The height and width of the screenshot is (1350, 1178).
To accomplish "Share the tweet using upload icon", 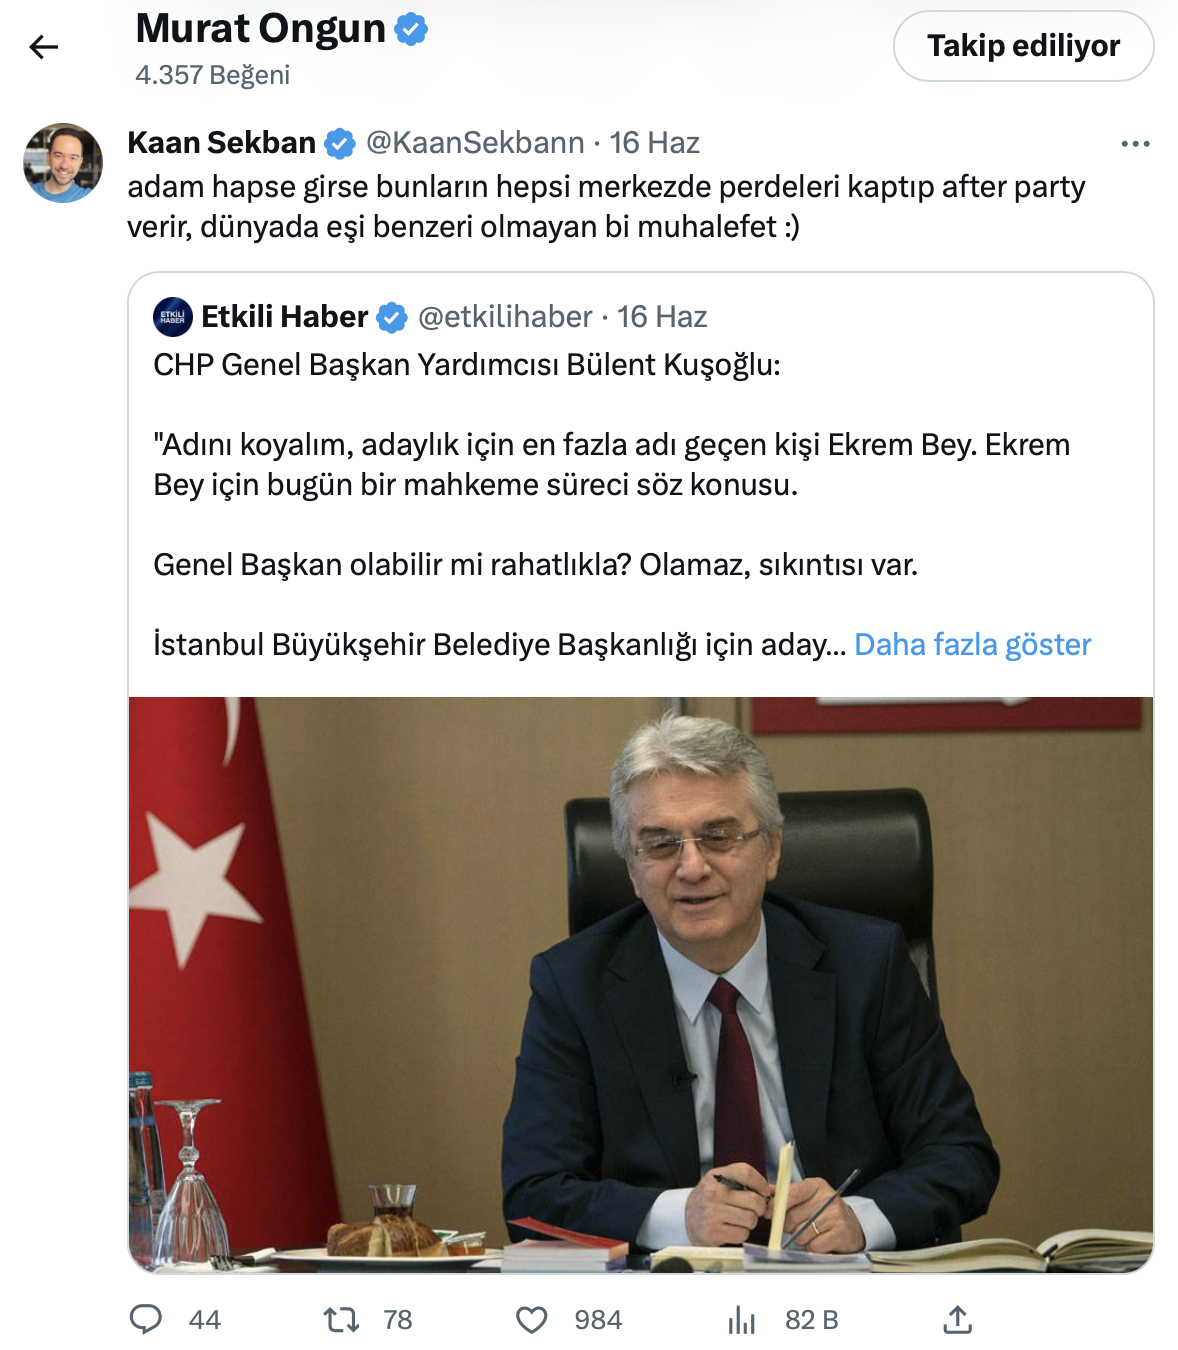I will [x=957, y=1320].
